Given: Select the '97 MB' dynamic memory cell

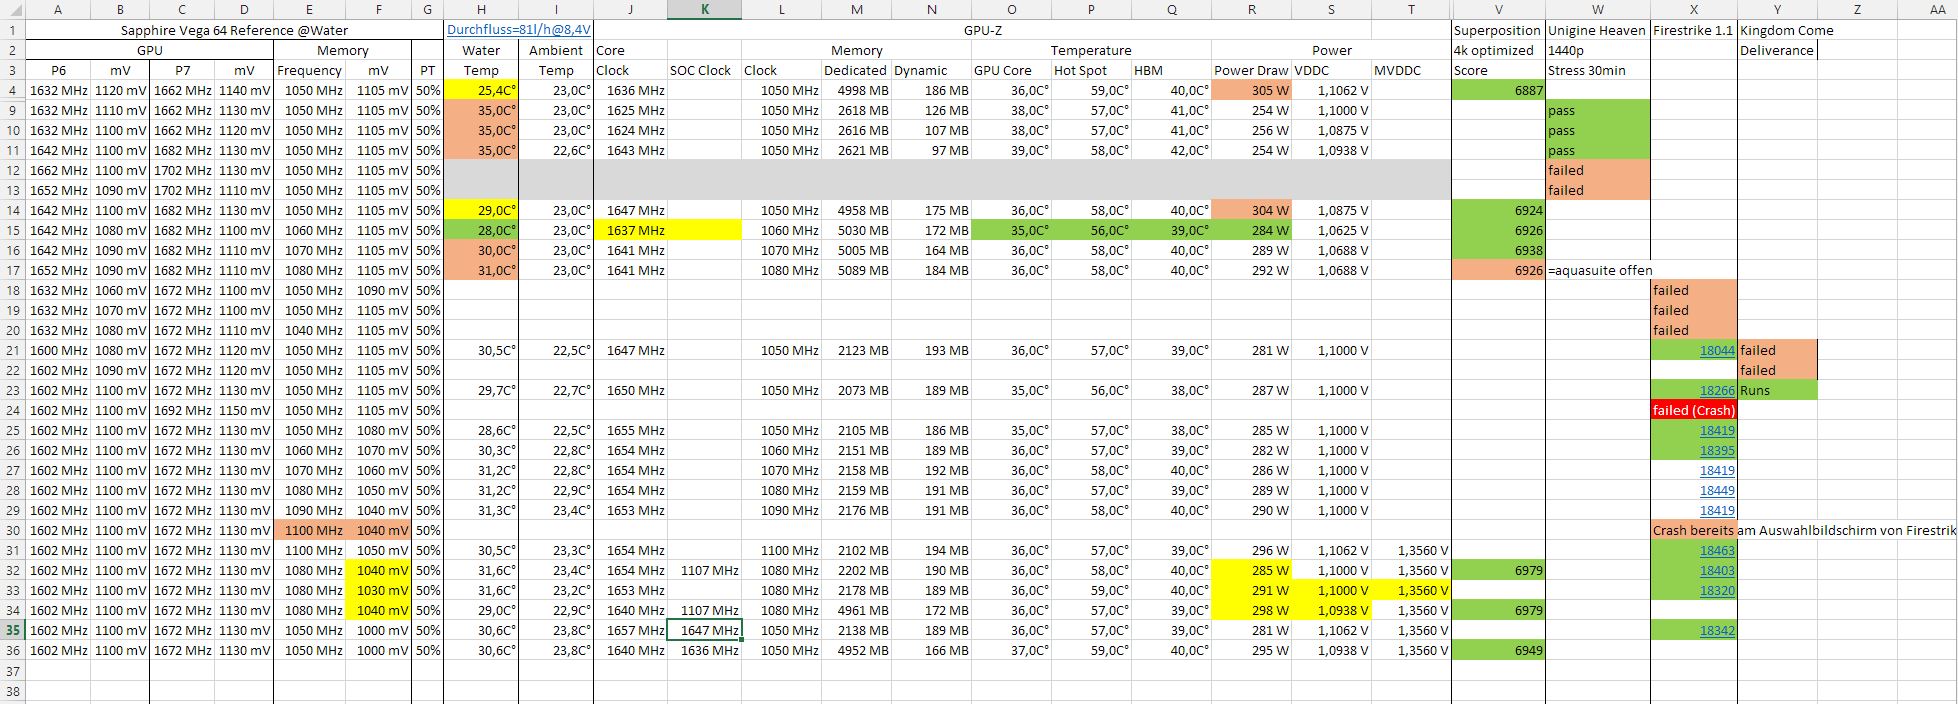Looking at the screenshot, I should click(x=932, y=150).
